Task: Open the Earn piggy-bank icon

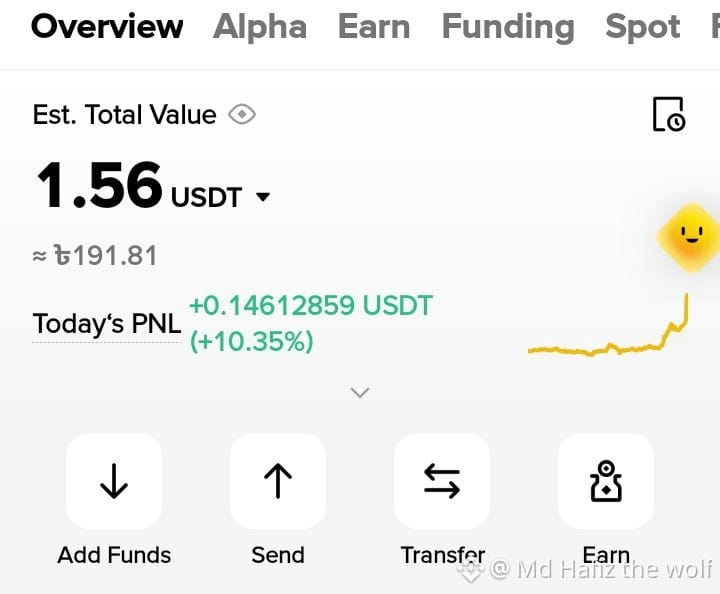Action: click(x=606, y=481)
